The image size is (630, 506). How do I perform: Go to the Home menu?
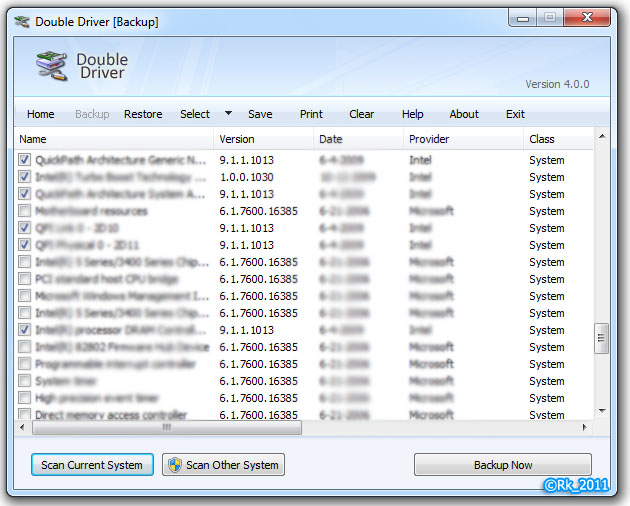(x=41, y=114)
